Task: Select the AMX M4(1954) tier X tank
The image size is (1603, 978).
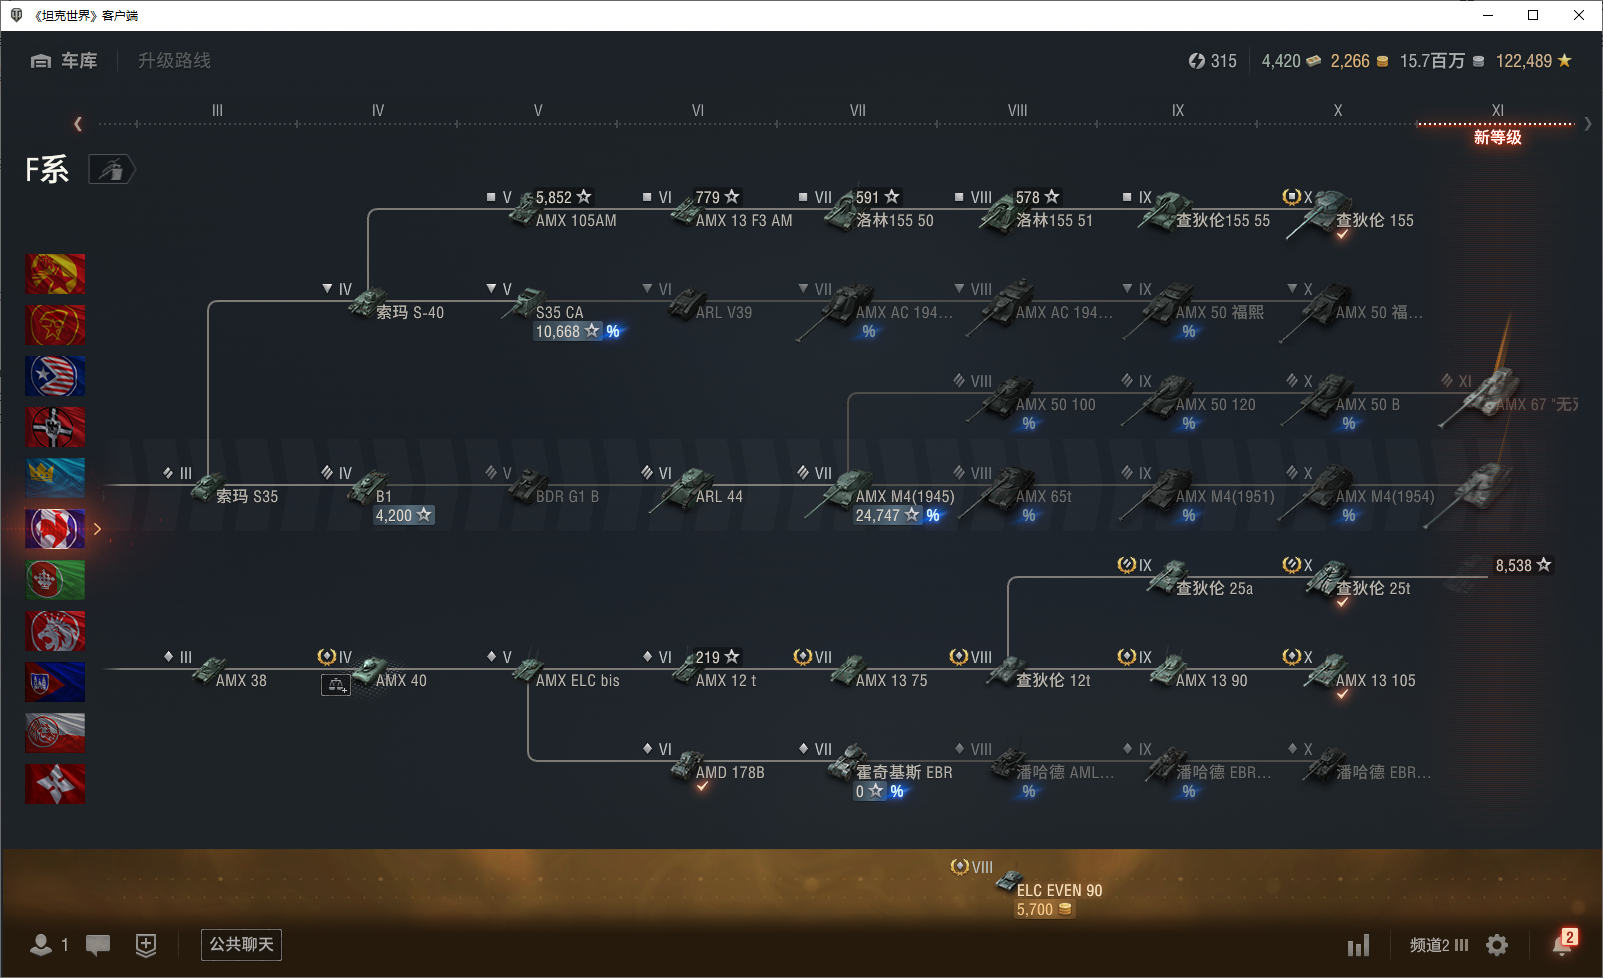Action: point(1358,494)
